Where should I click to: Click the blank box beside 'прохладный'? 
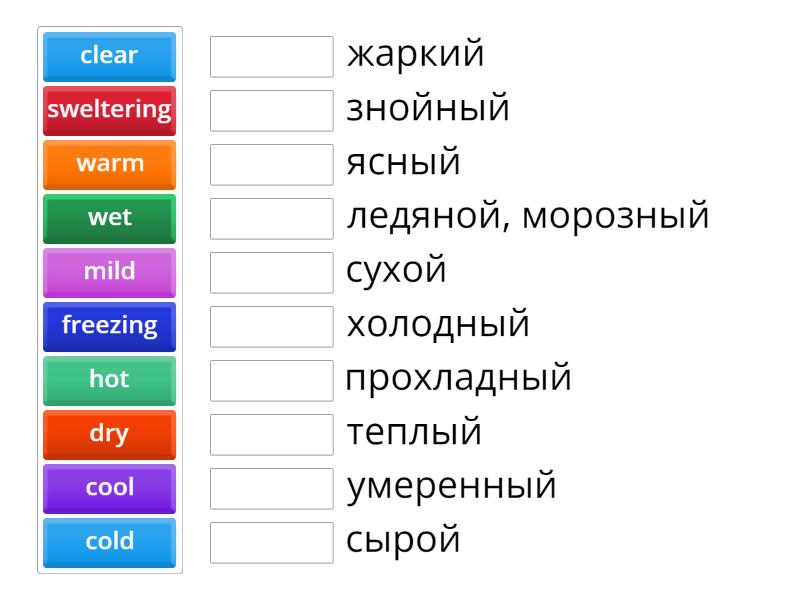click(271, 379)
